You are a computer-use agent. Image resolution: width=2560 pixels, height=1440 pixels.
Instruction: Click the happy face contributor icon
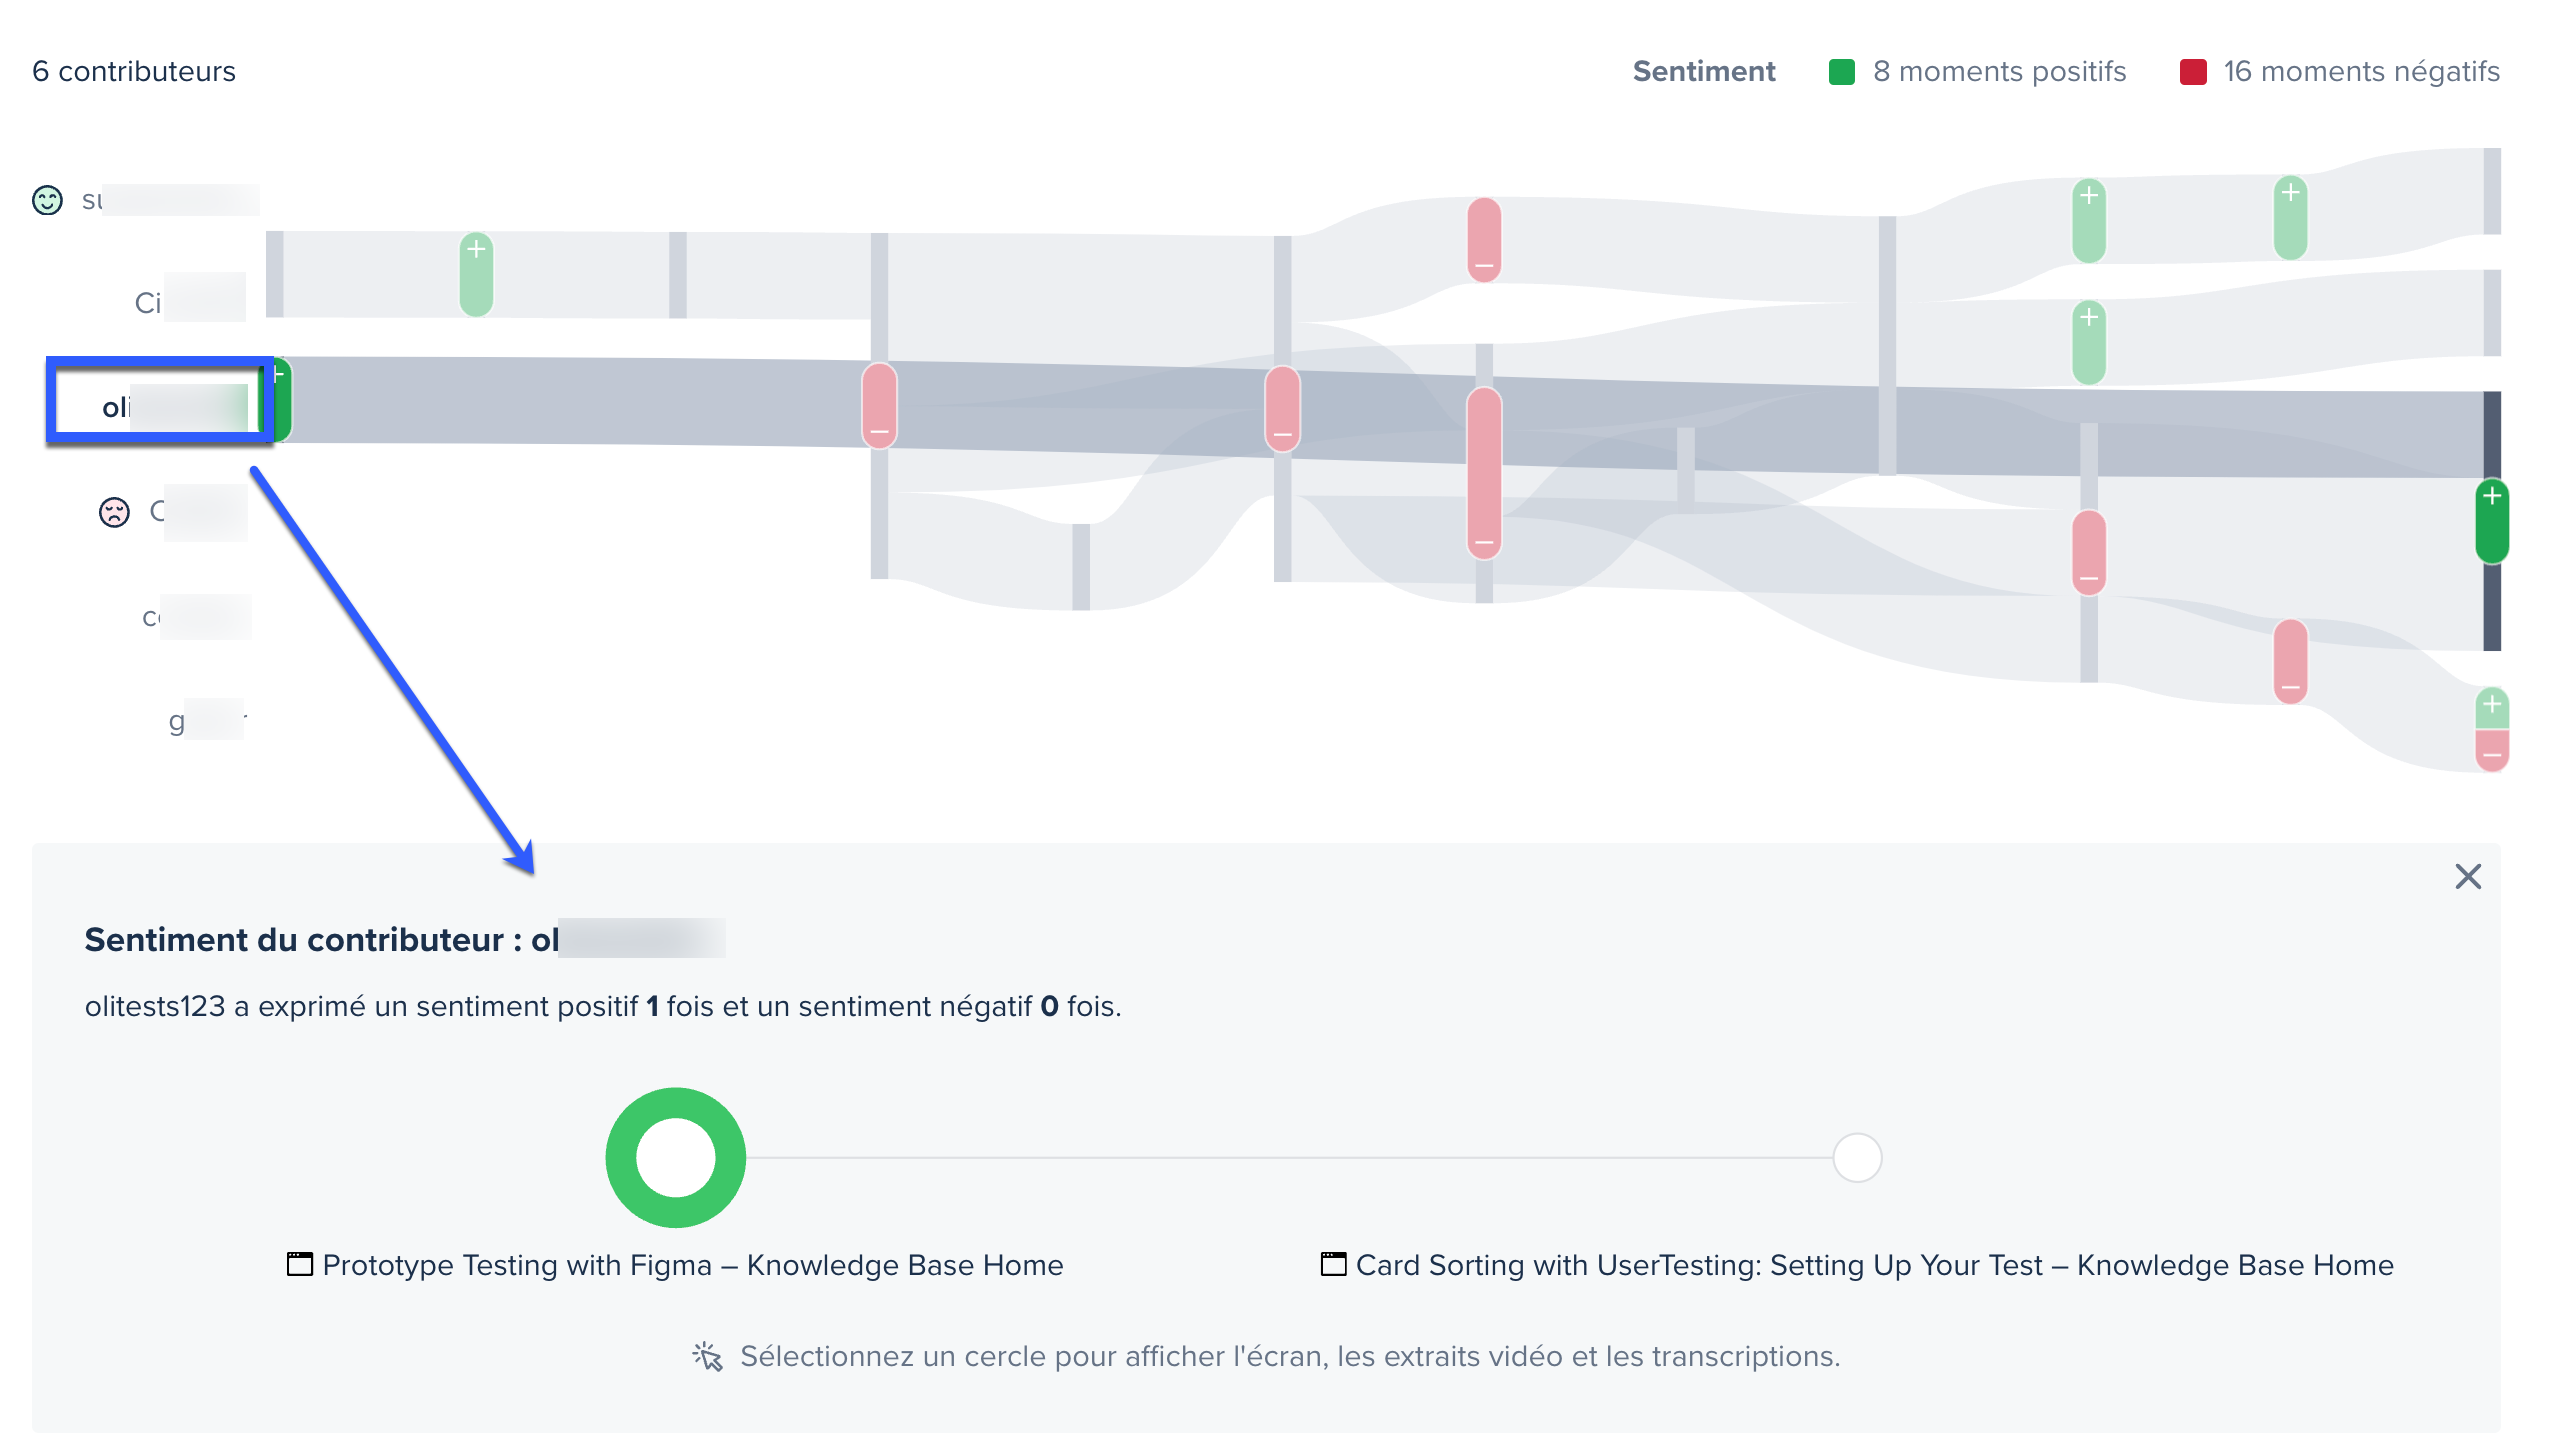click(47, 200)
